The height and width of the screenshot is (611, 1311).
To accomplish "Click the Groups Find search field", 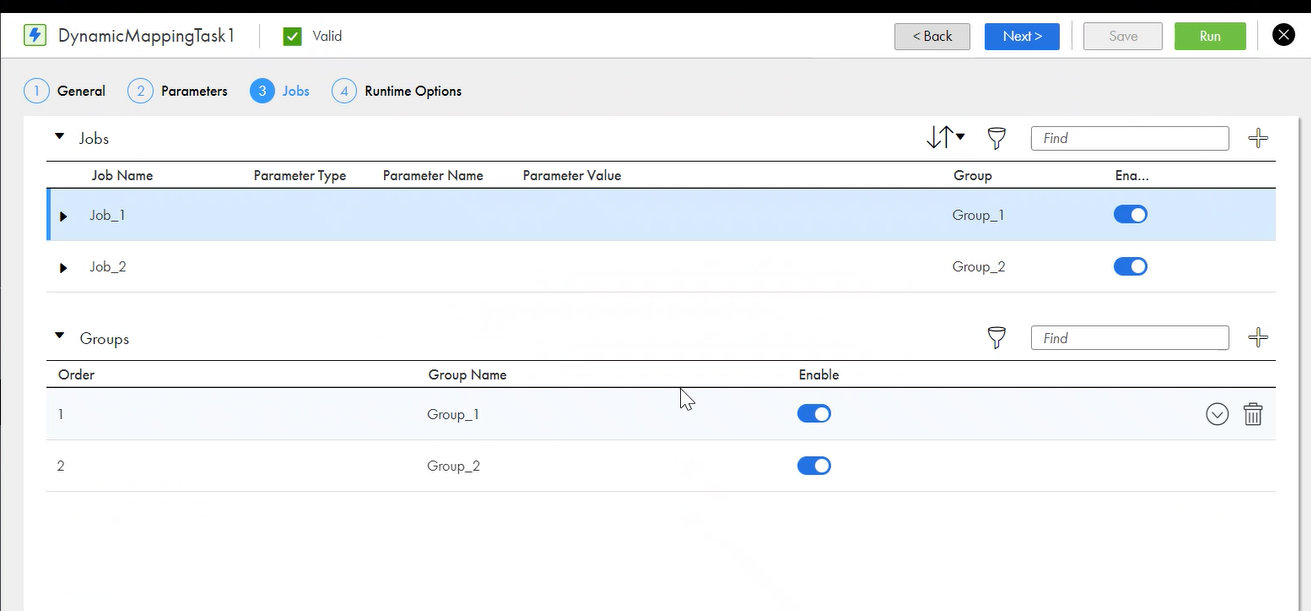I will (x=1130, y=338).
